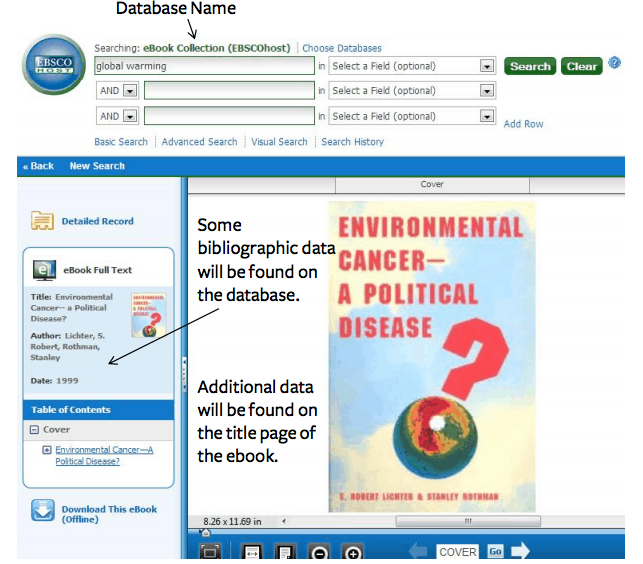Click the horizontal scrollbar under the cover
The height and width of the screenshot is (564, 643).
coord(468,521)
